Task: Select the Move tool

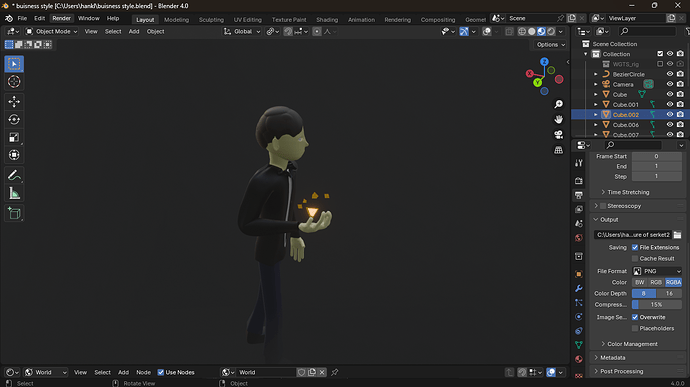Action: point(14,102)
